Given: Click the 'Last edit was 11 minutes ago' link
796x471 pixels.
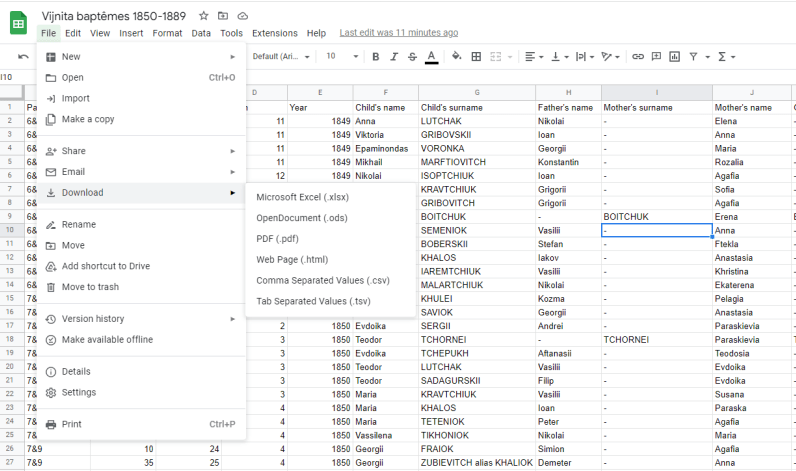Looking at the screenshot, I should 399,33.
